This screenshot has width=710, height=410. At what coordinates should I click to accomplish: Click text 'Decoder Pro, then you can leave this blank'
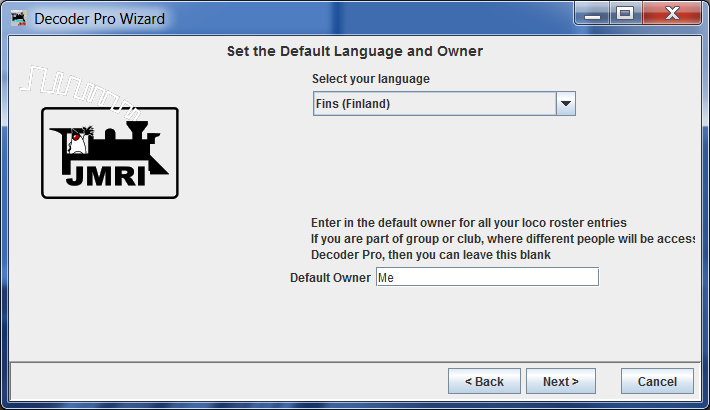click(x=431, y=255)
